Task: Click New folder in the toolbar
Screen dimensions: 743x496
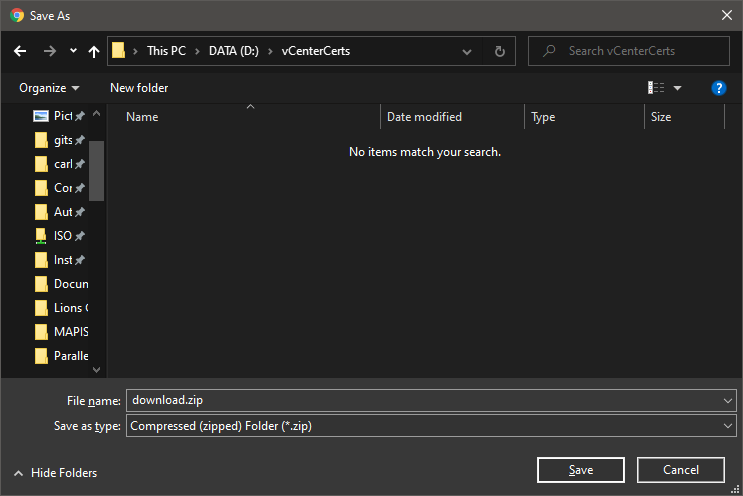Action: [139, 88]
